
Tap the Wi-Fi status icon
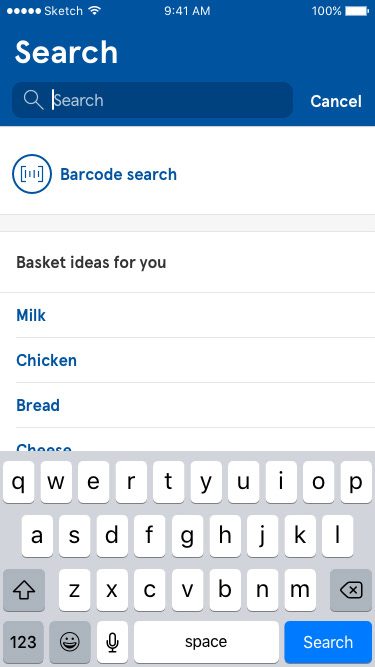pos(95,11)
